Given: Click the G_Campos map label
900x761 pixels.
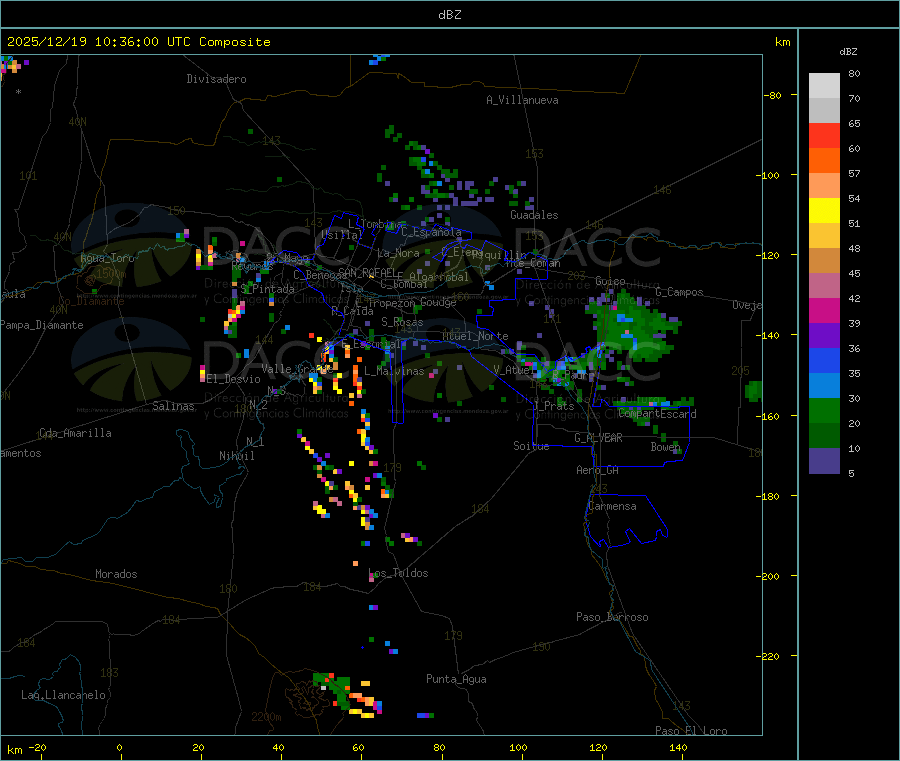Looking at the screenshot, I should [680, 292].
